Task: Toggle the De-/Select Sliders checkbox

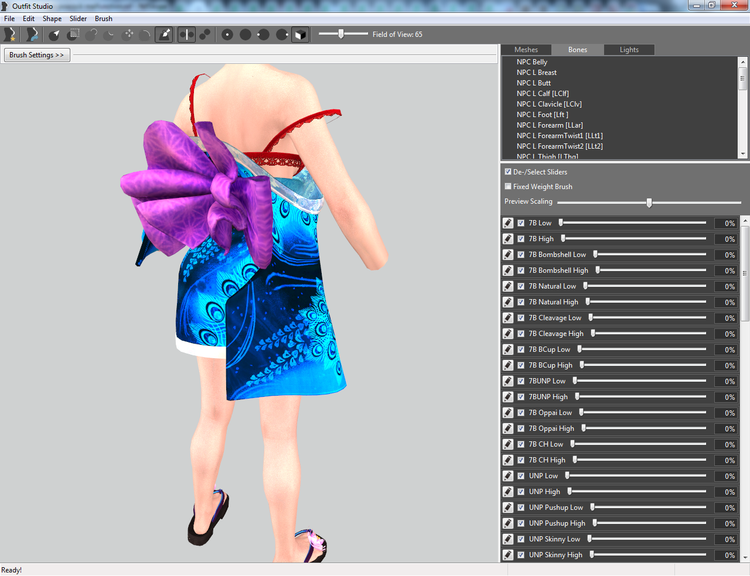Action: [x=508, y=171]
